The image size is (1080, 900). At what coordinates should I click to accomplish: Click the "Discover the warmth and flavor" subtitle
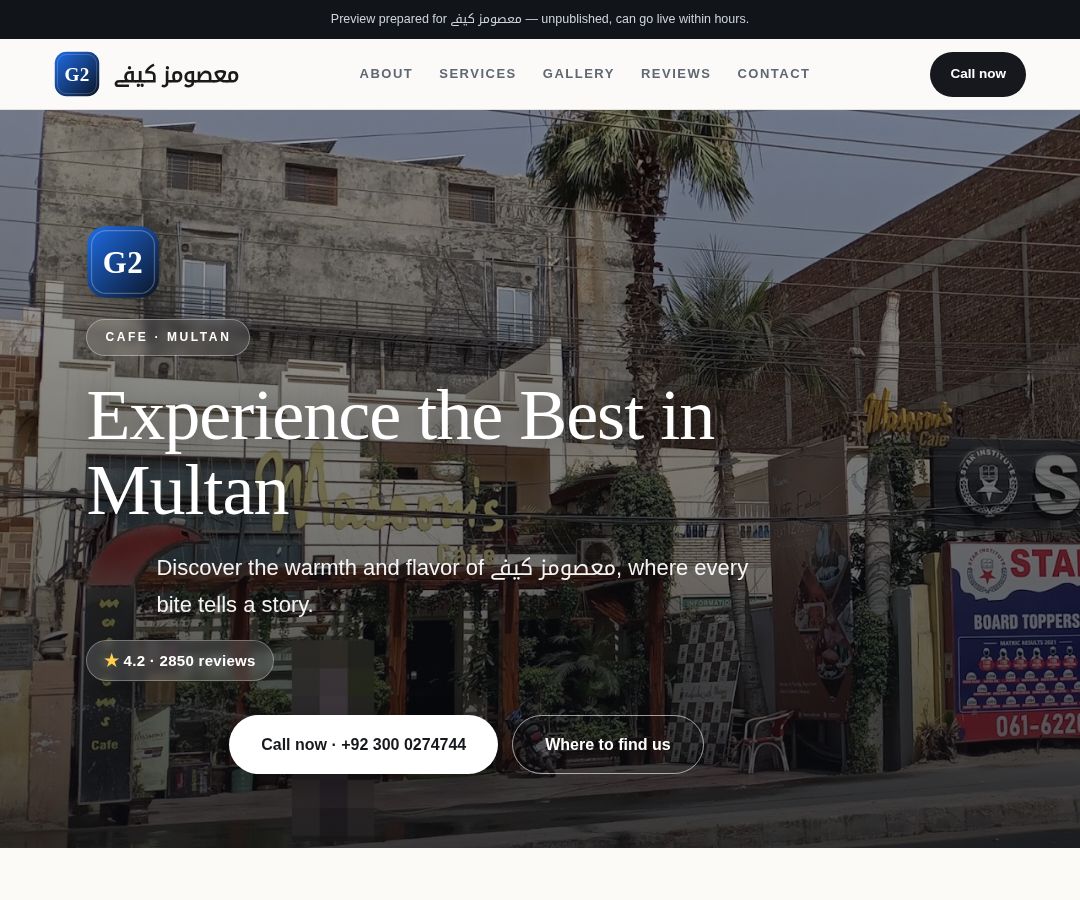tap(452, 586)
